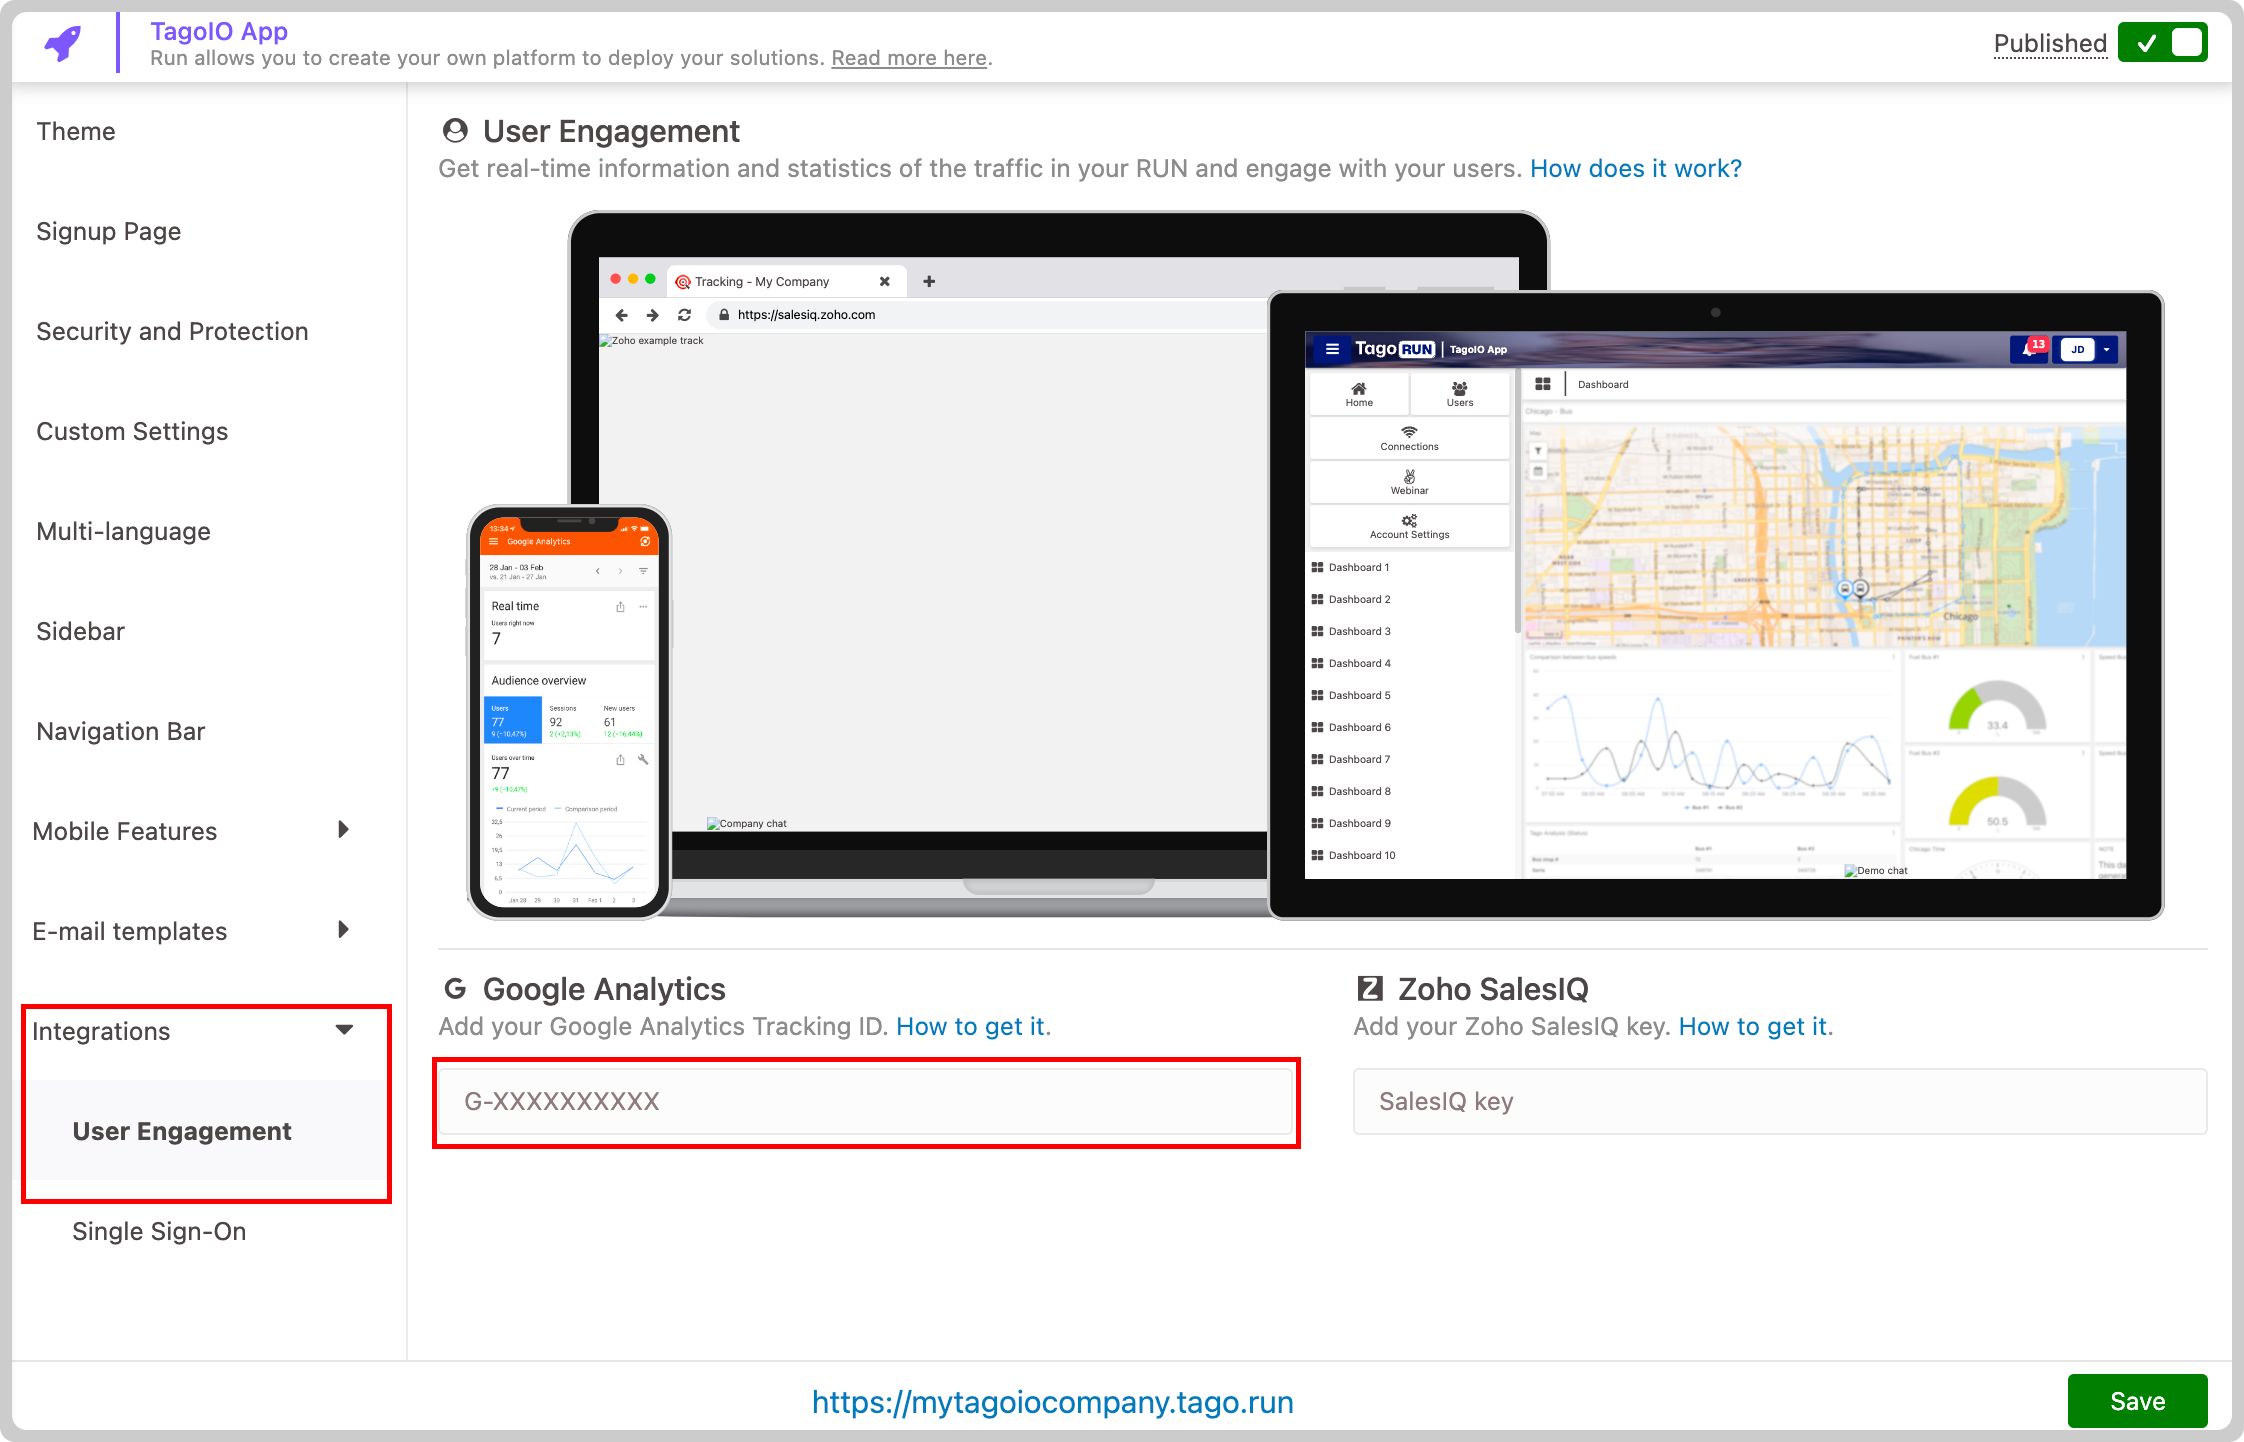Expand the E-mail templates arrow
This screenshot has height=1442, width=2244.
343,929
